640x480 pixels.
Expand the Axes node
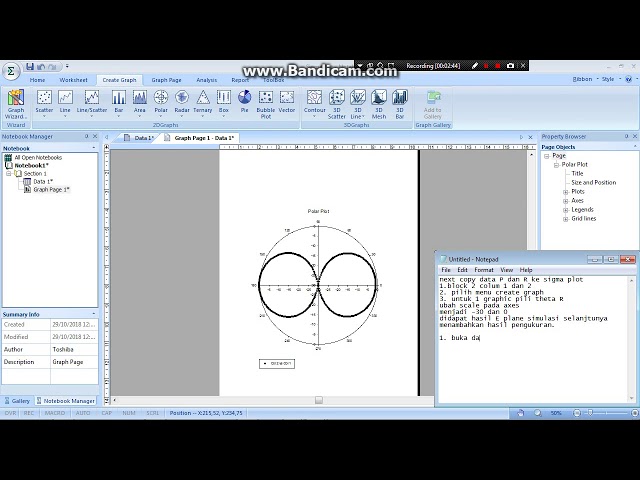tap(566, 201)
